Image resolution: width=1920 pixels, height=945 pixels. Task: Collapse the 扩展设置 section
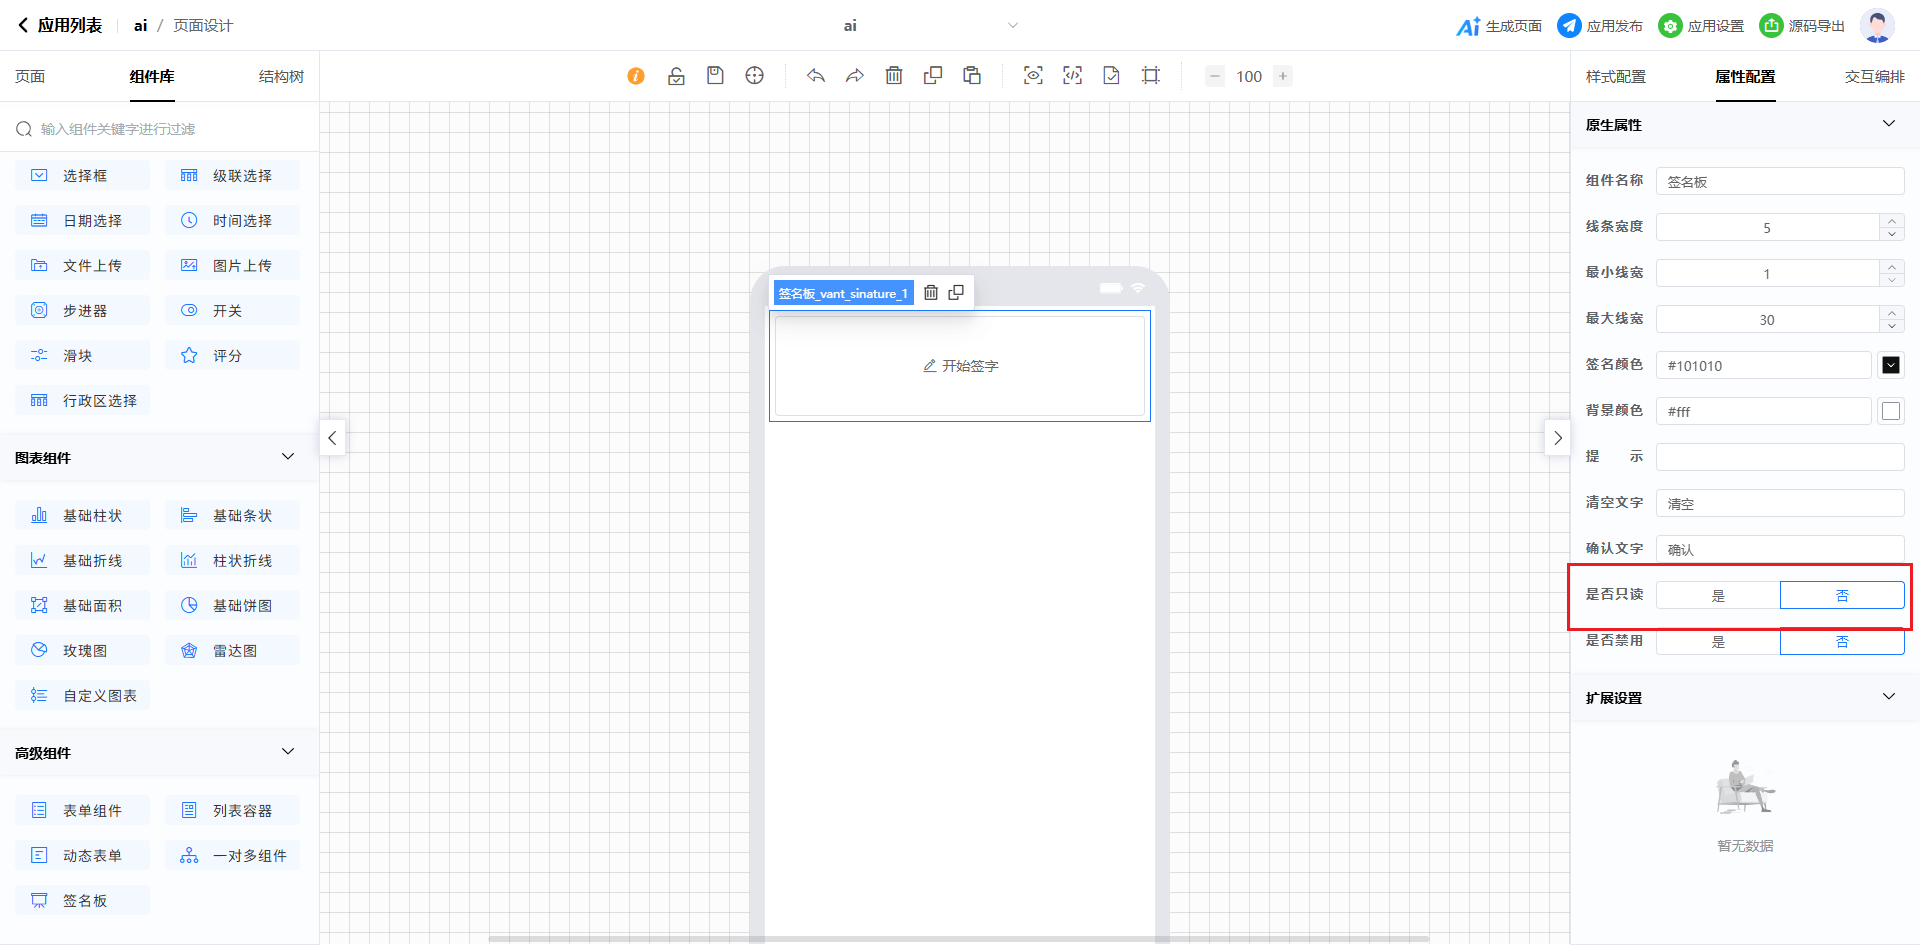[1888, 697]
